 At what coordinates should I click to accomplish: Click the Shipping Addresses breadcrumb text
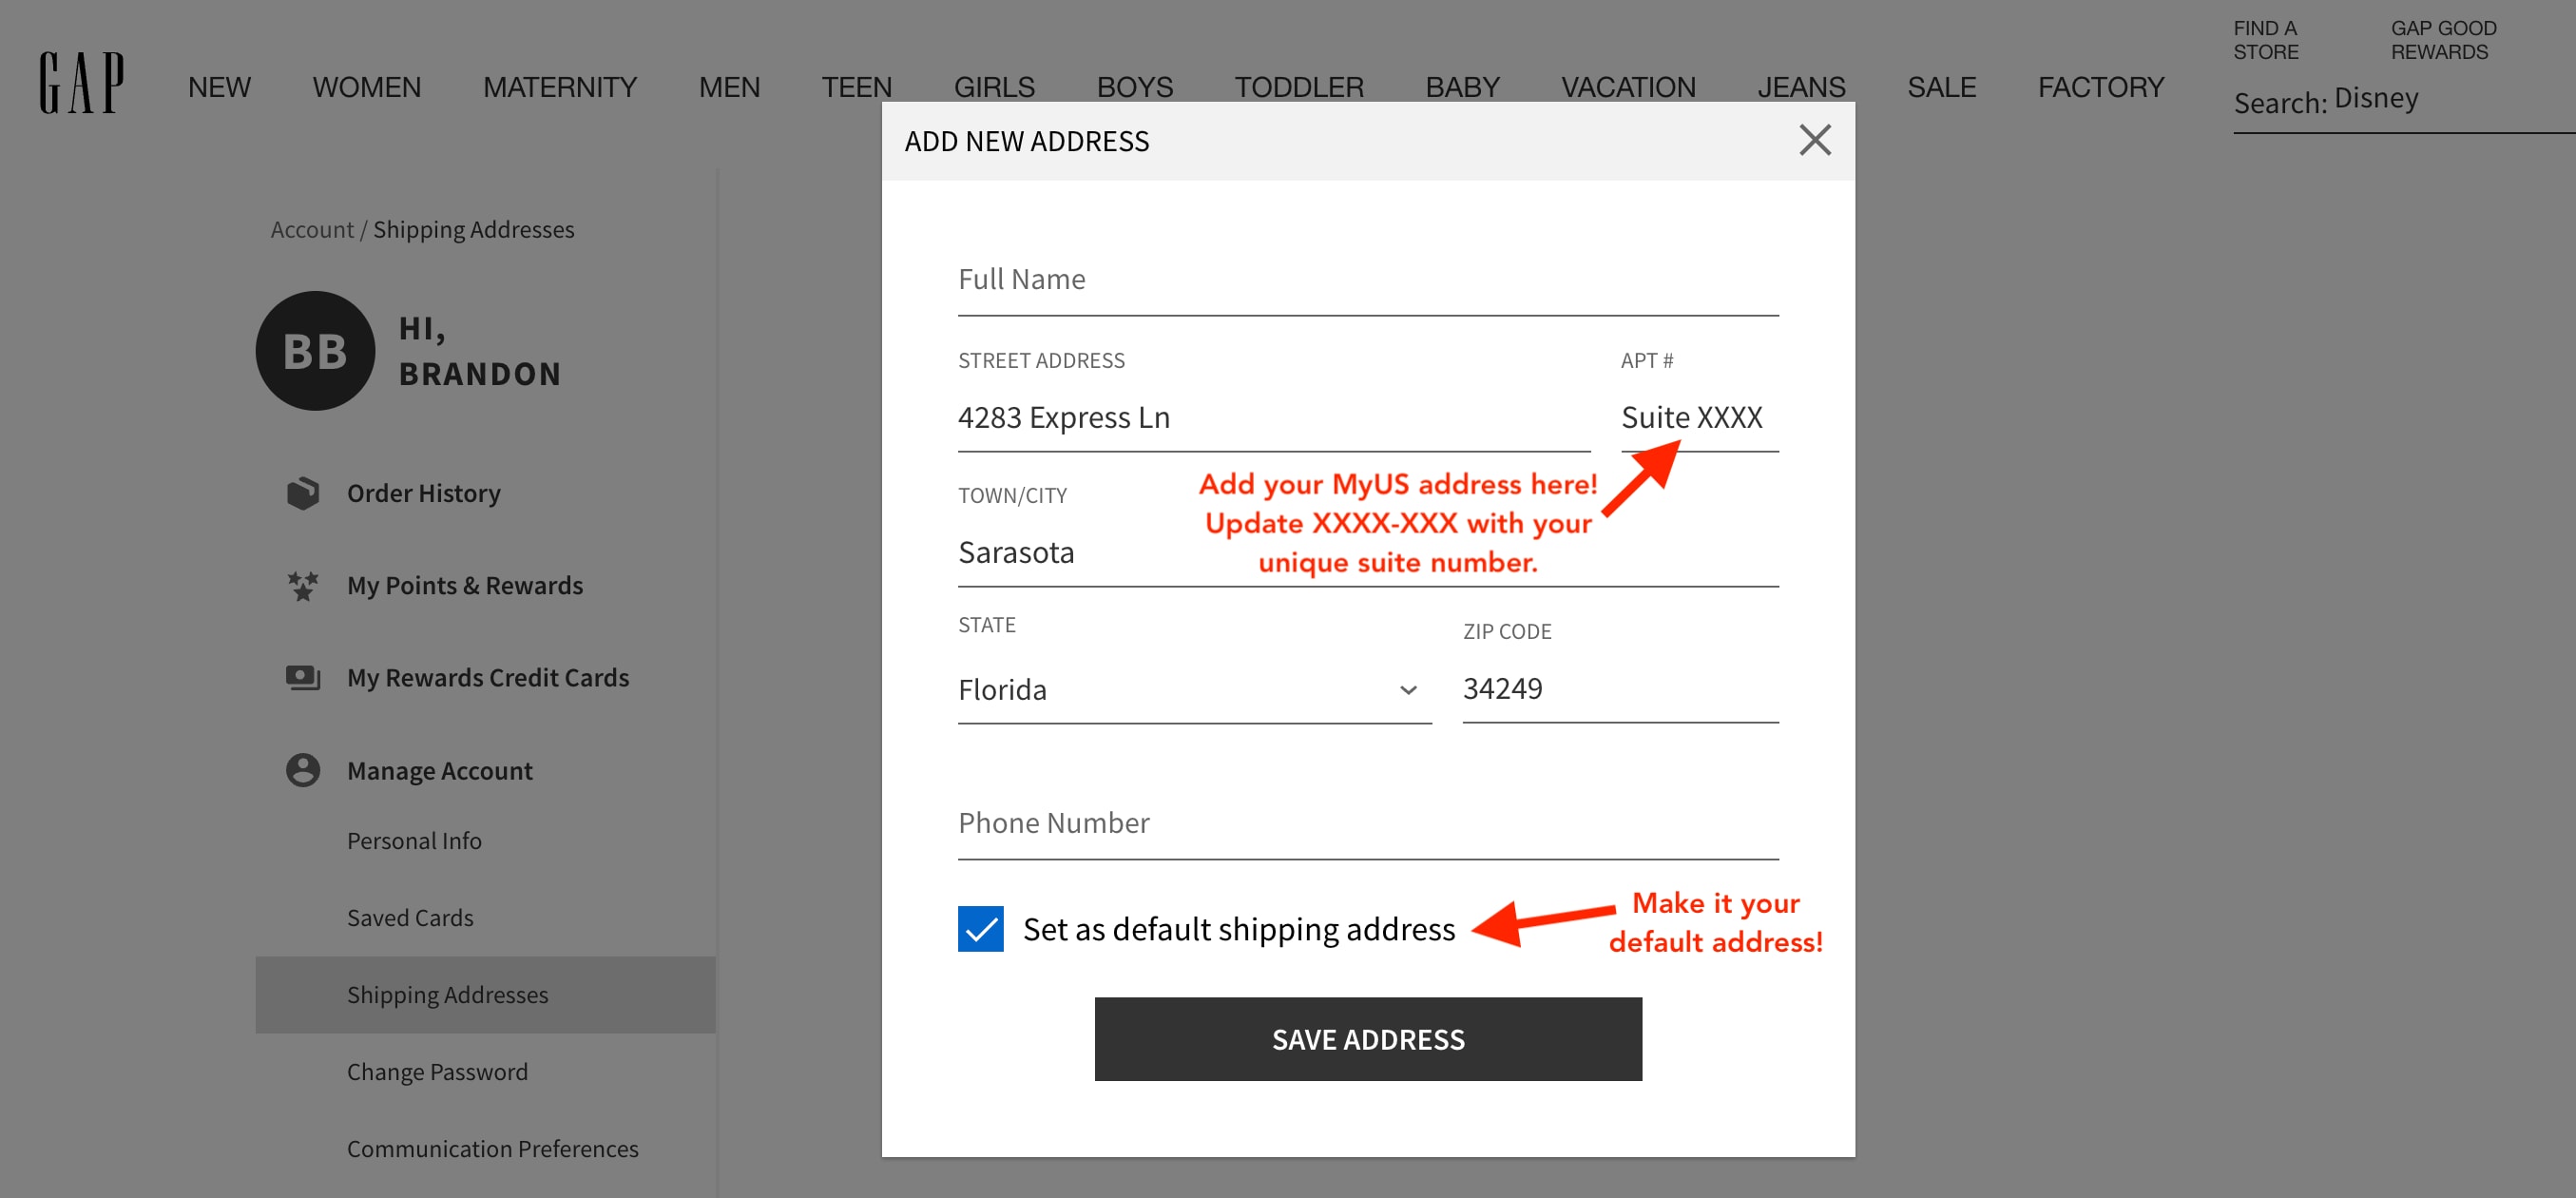click(x=473, y=229)
